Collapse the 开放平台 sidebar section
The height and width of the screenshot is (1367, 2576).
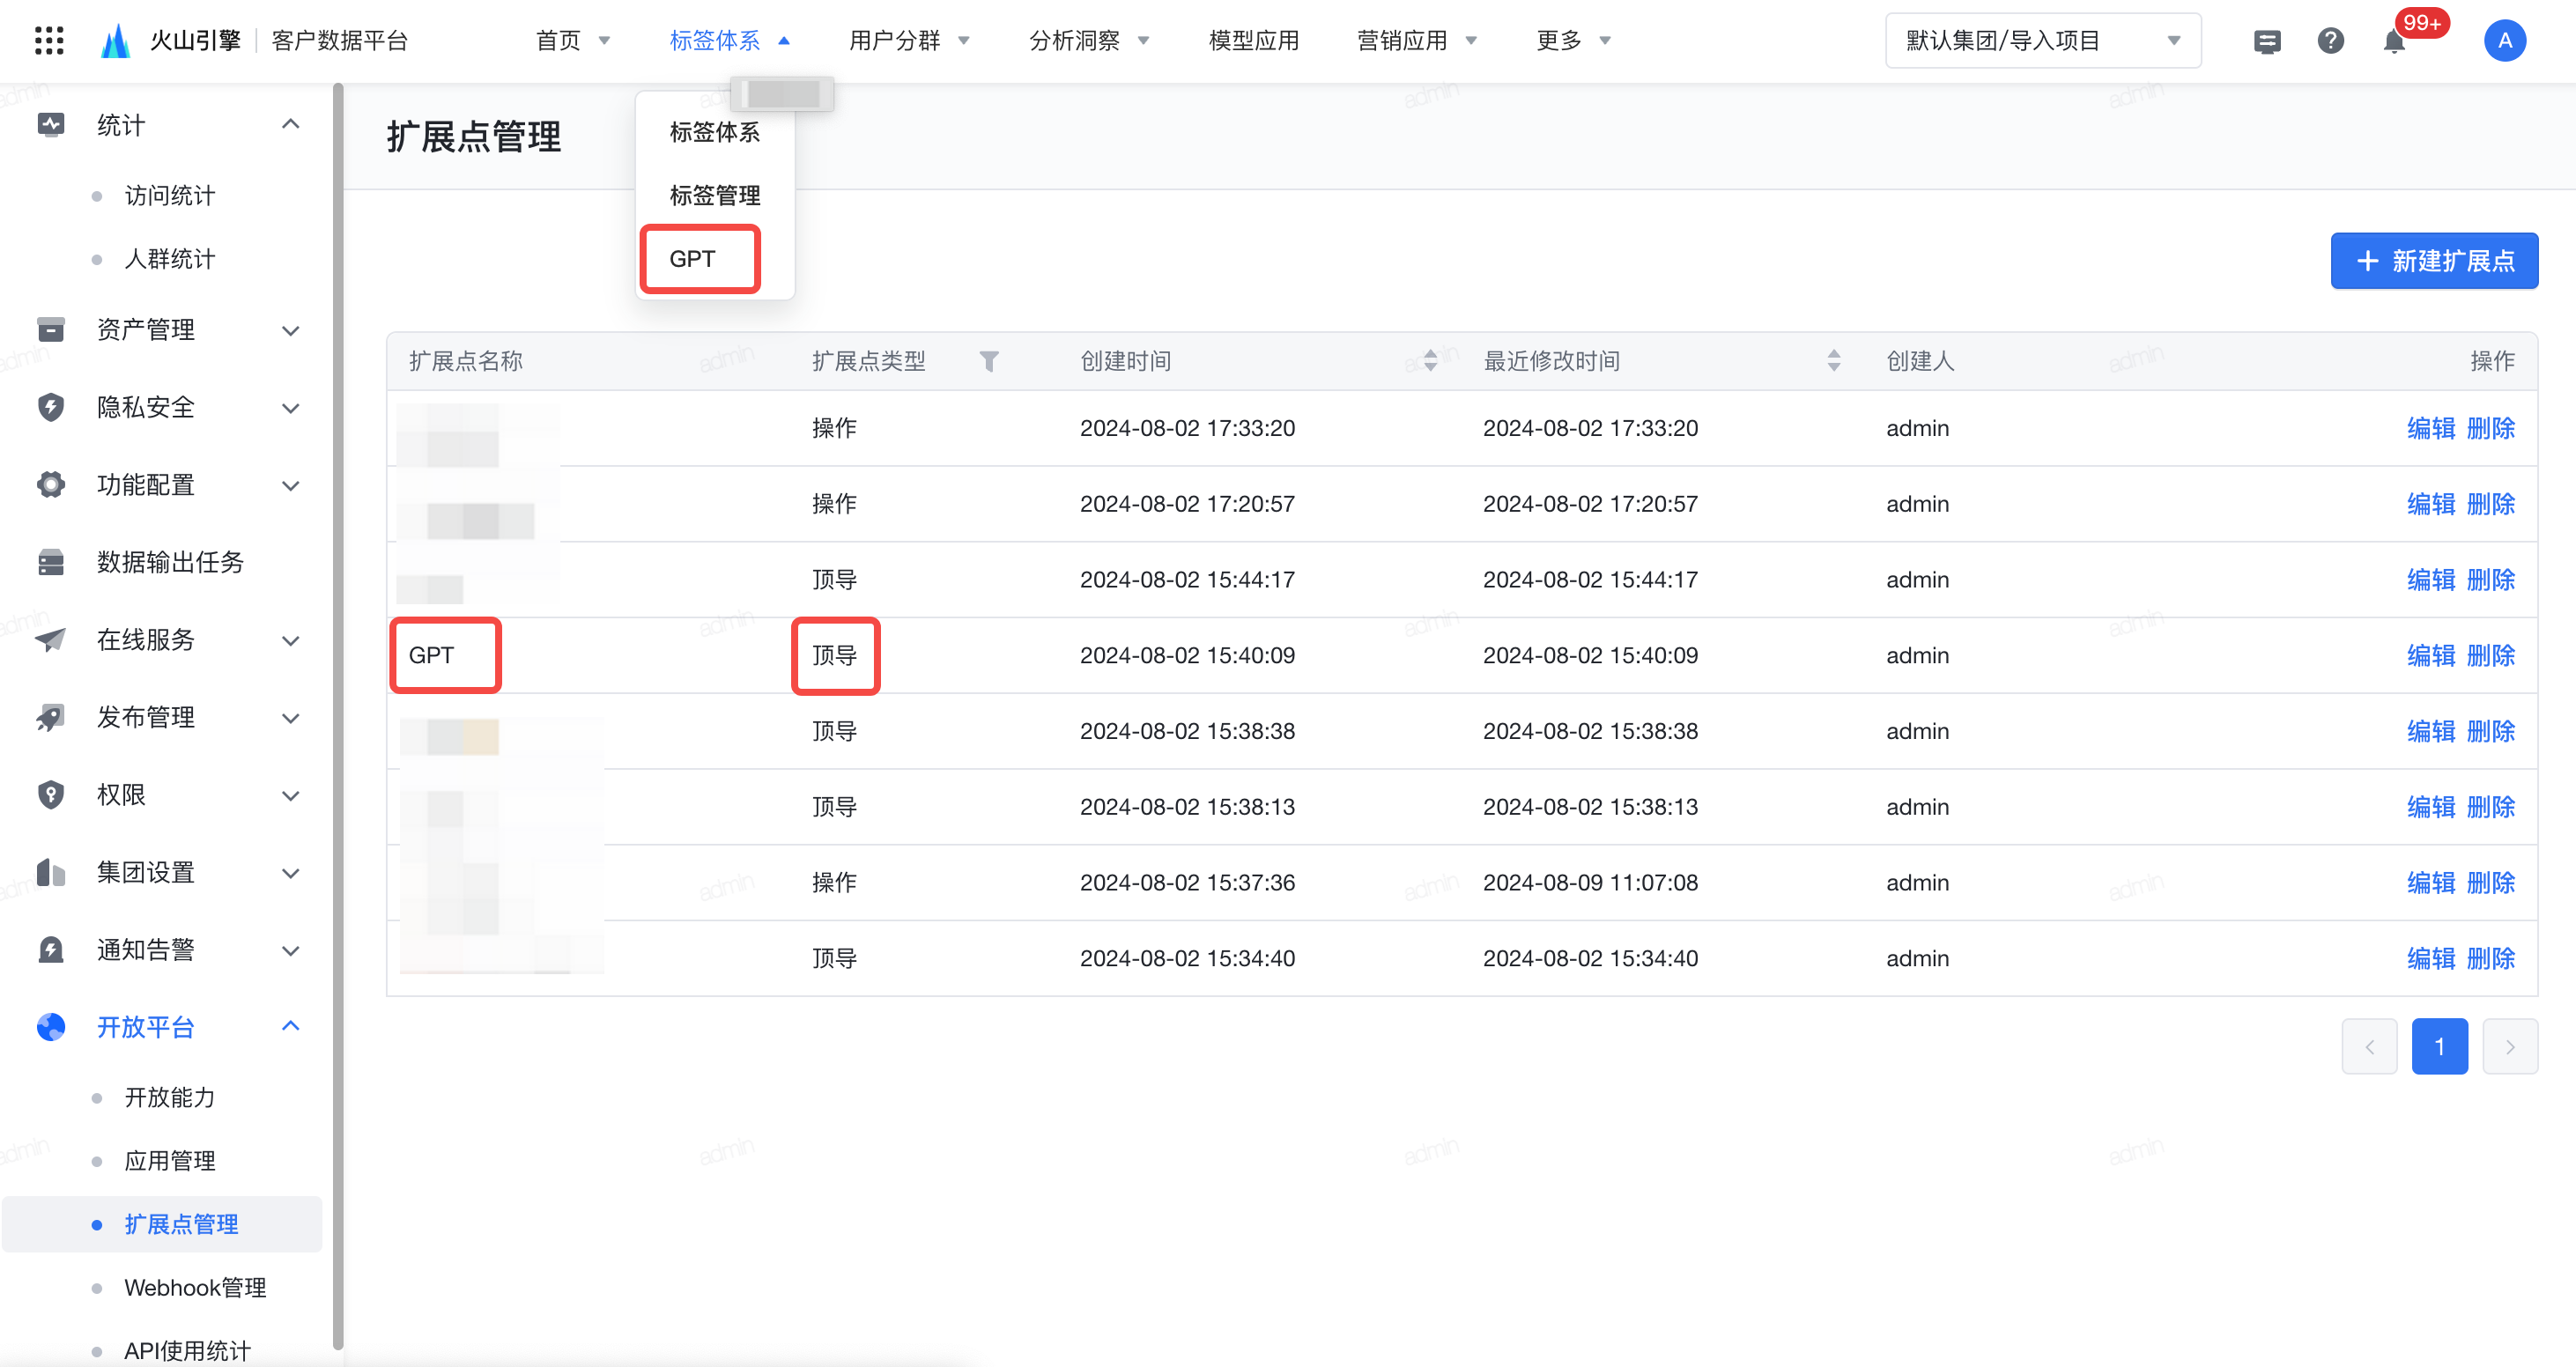pos(291,1026)
